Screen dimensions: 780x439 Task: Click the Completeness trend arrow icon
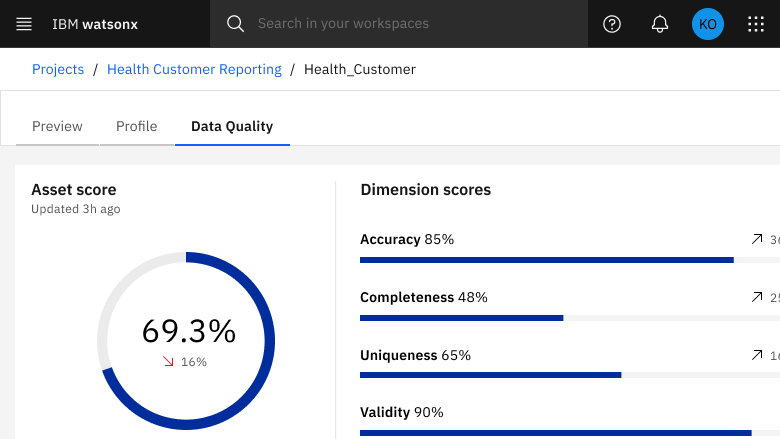tap(756, 297)
